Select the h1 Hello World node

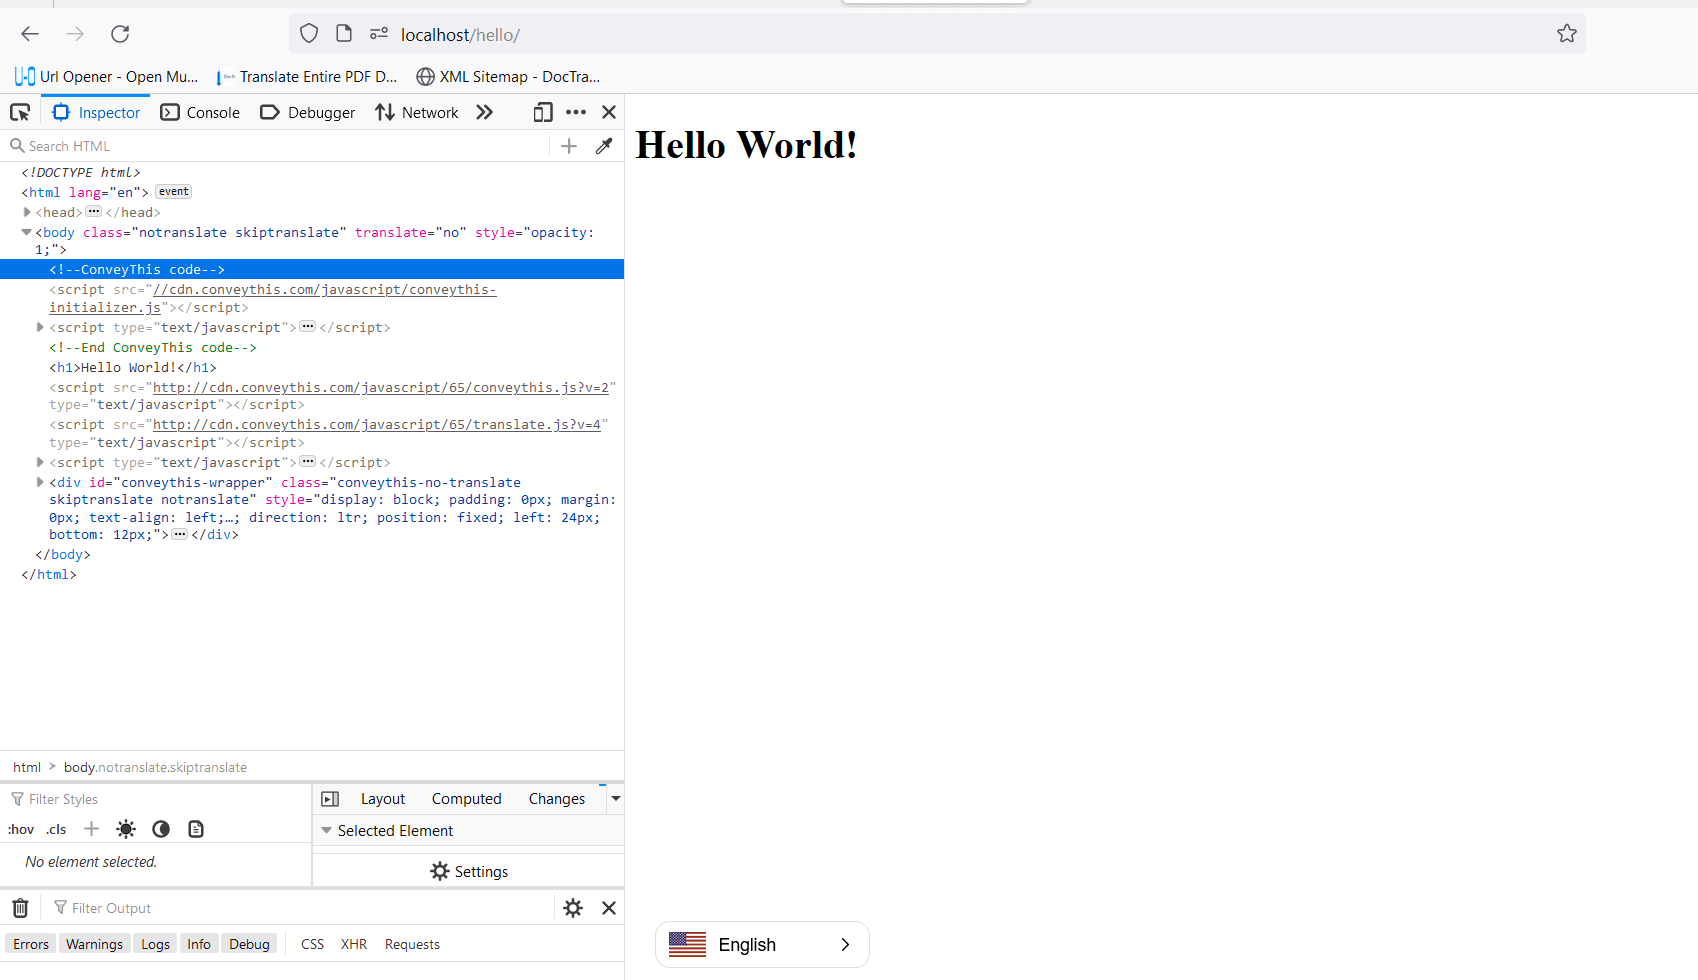pos(133,367)
